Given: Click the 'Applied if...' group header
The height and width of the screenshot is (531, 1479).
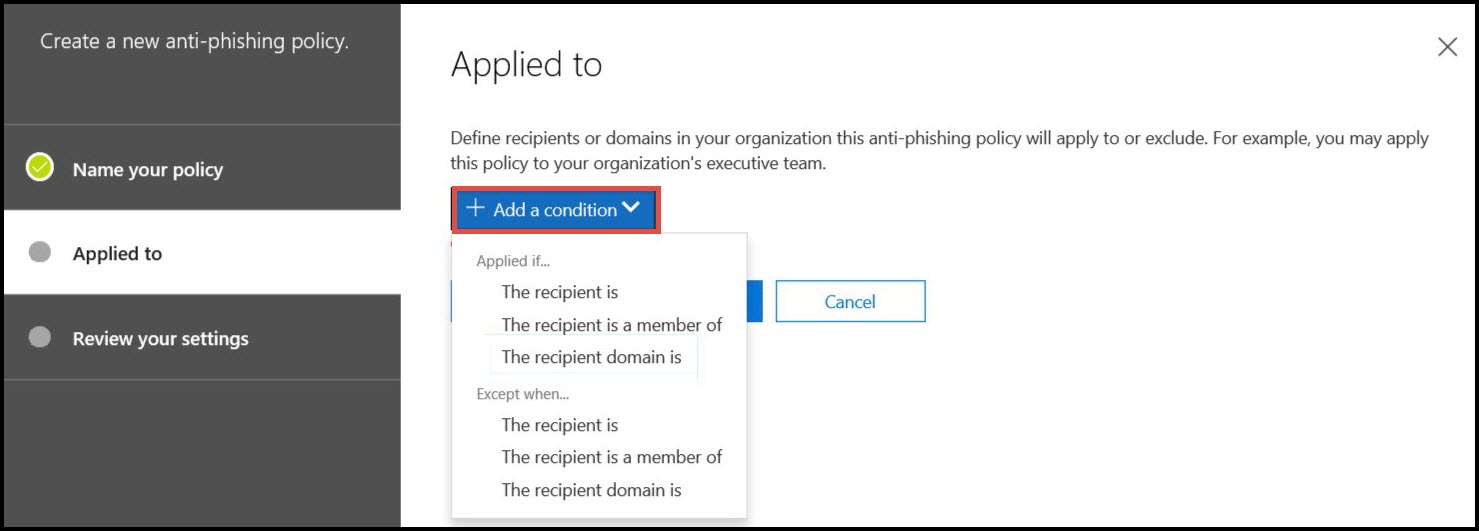Looking at the screenshot, I should (x=513, y=261).
